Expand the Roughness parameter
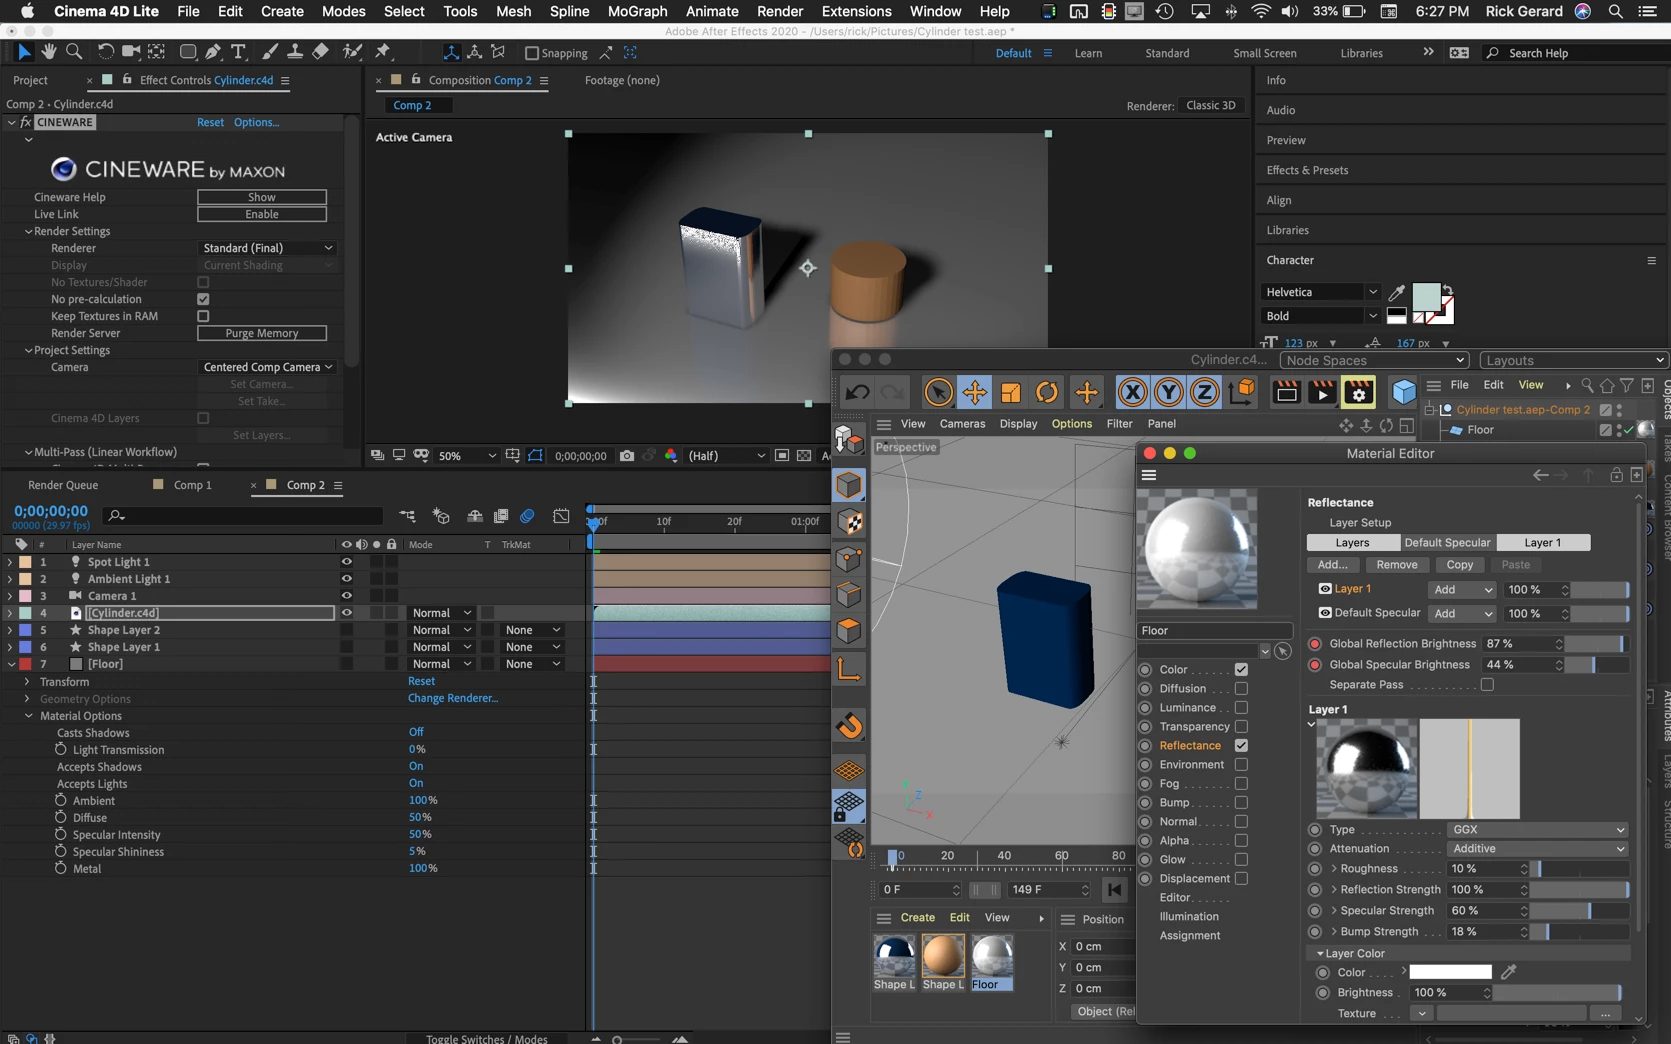Screen dimensions: 1671x1044 pyautogui.click(x=1334, y=869)
